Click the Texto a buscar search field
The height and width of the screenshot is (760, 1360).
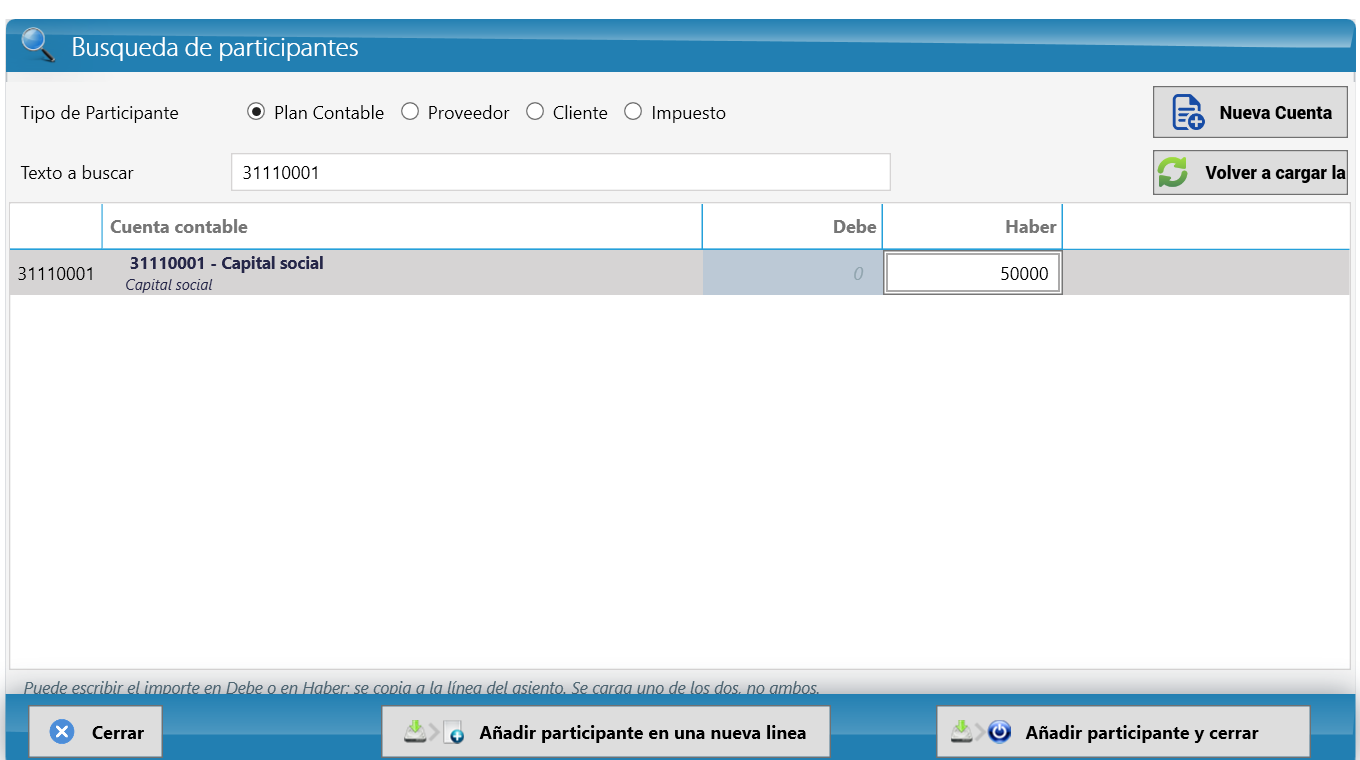click(560, 172)
